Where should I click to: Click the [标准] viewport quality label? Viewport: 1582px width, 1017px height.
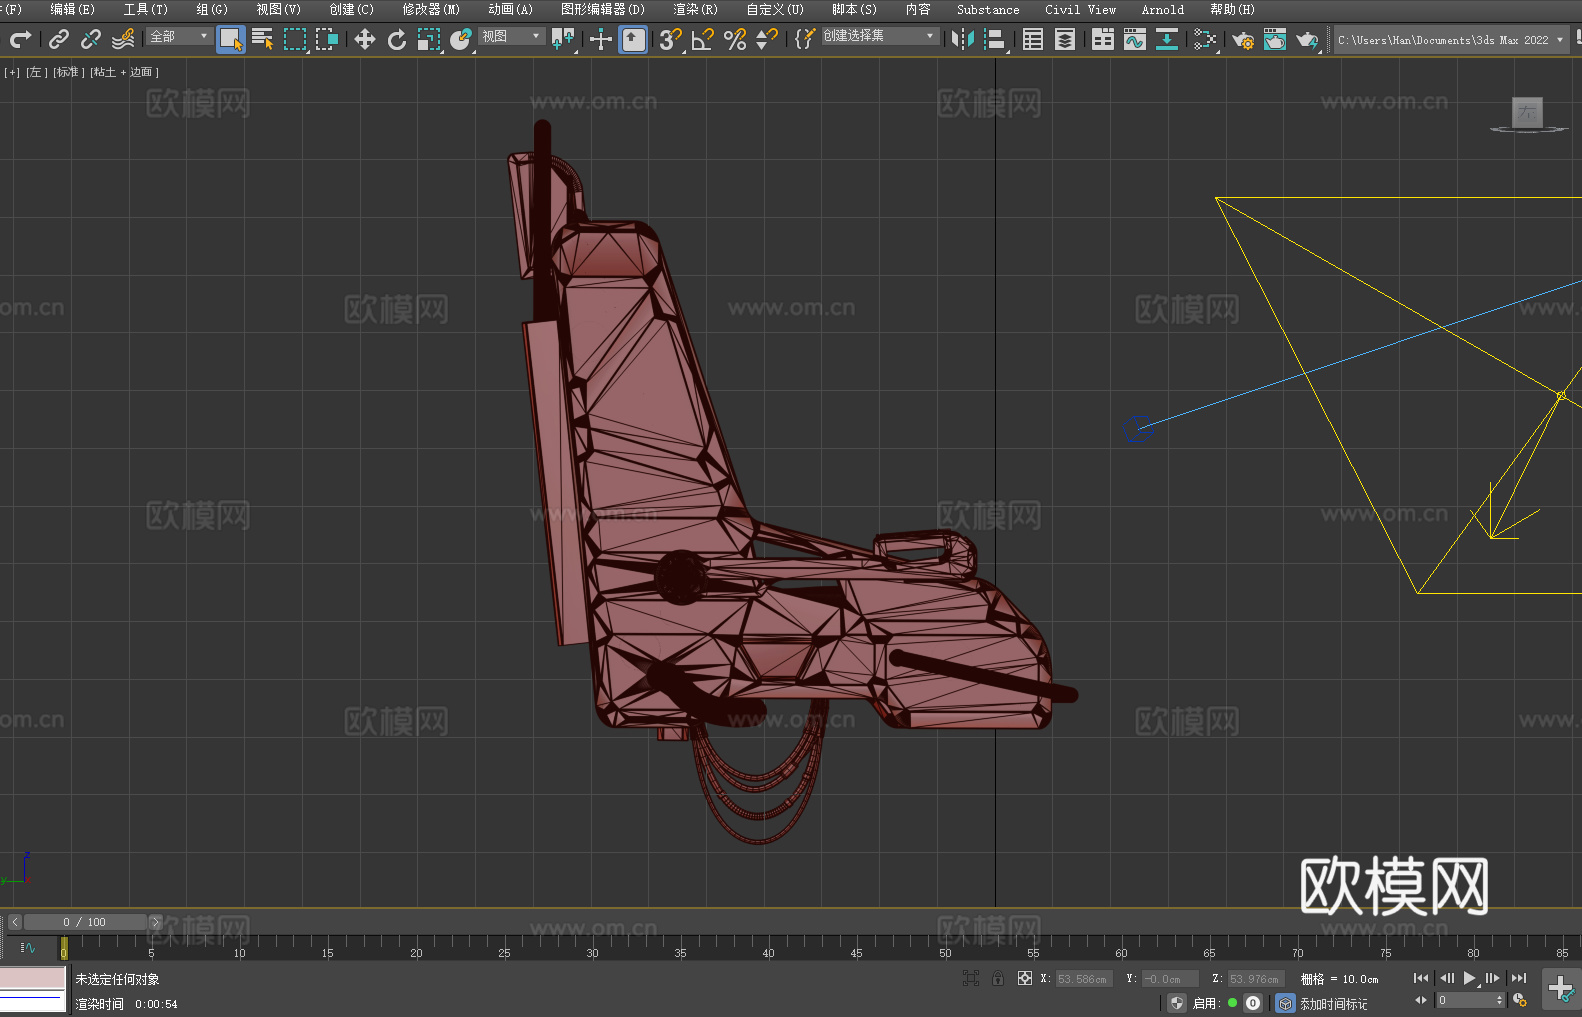pyautogui.click(x=69, y=72)
